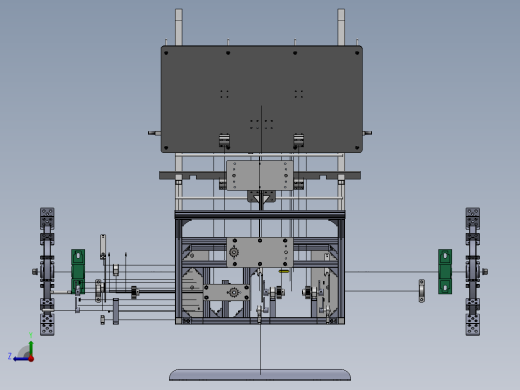This screenshot has height=390, width=520.
Task: Select the right green bearing block
Action: pos(445,271)
